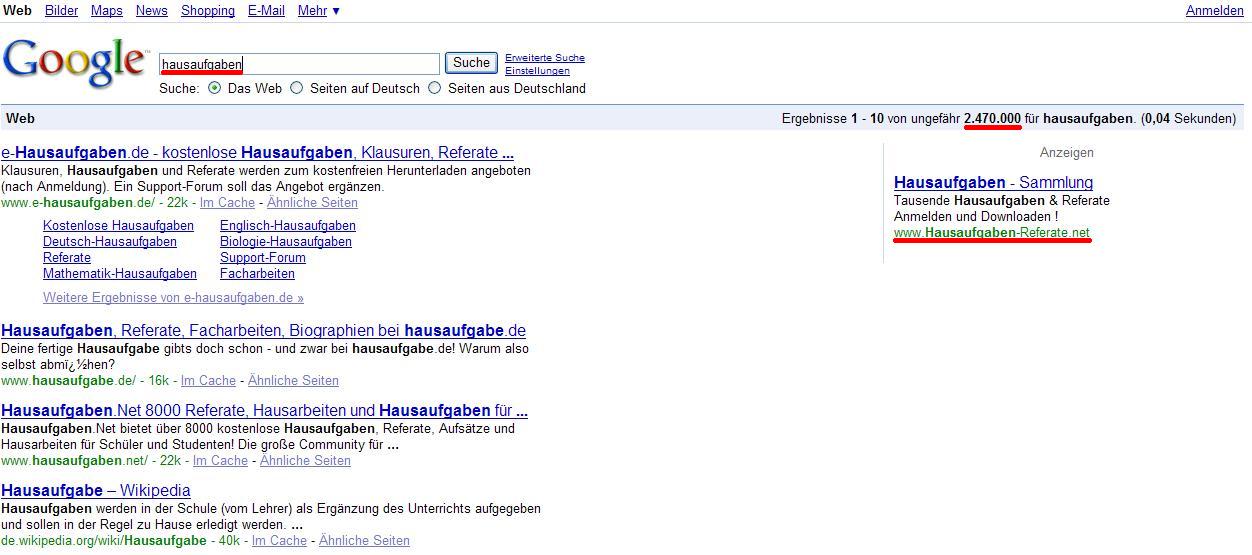This screenshot has width=1252, height=555.
Task: Click the 'Anmelden' sign-in link
Action: [x=1214, y=10]
